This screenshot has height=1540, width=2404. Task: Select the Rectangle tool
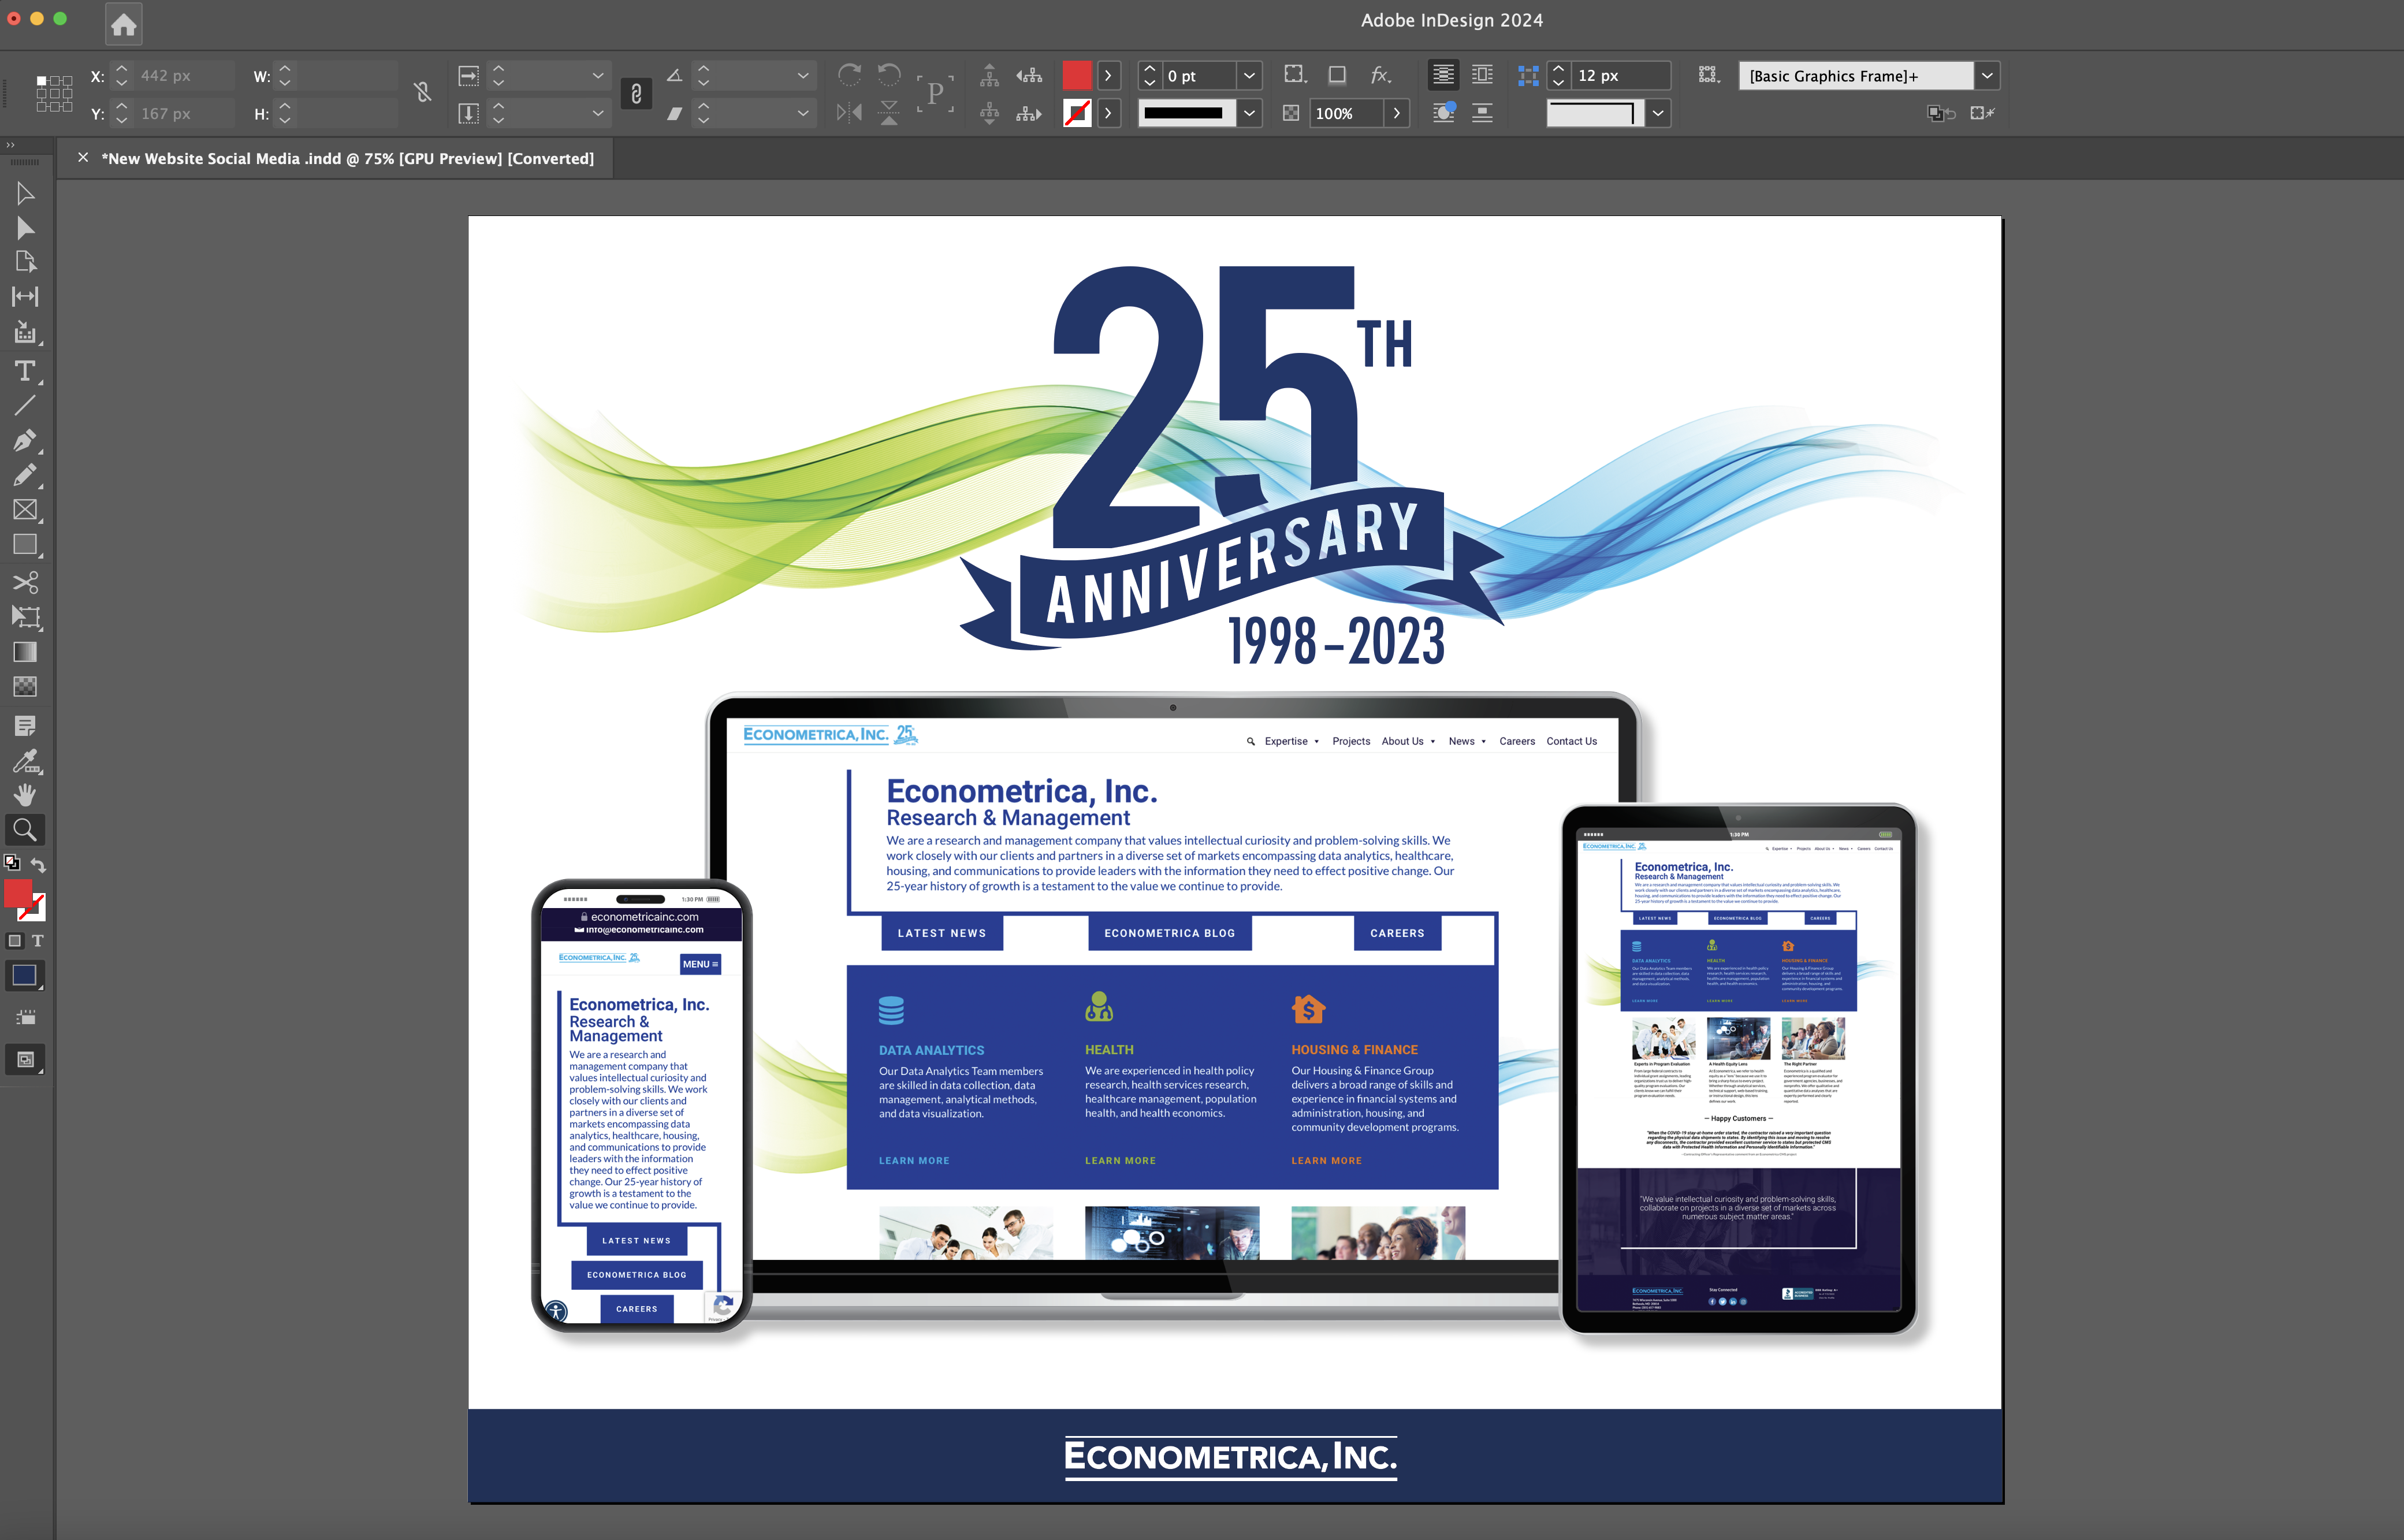coord(25,545)
